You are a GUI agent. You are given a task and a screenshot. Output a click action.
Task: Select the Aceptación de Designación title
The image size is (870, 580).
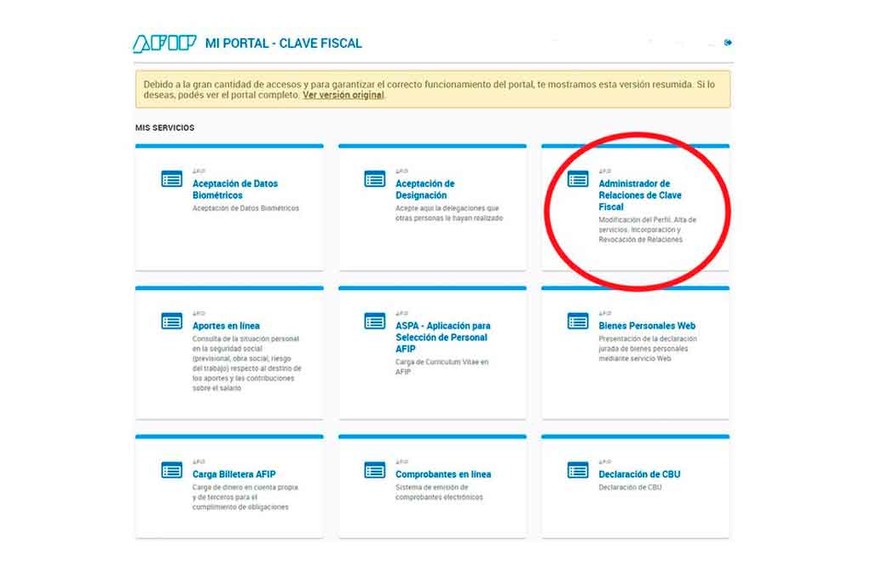[x=425, y=190]
